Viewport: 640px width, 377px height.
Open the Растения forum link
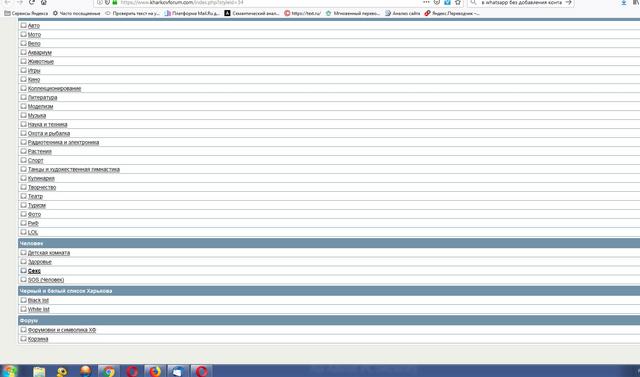[40, 151]
